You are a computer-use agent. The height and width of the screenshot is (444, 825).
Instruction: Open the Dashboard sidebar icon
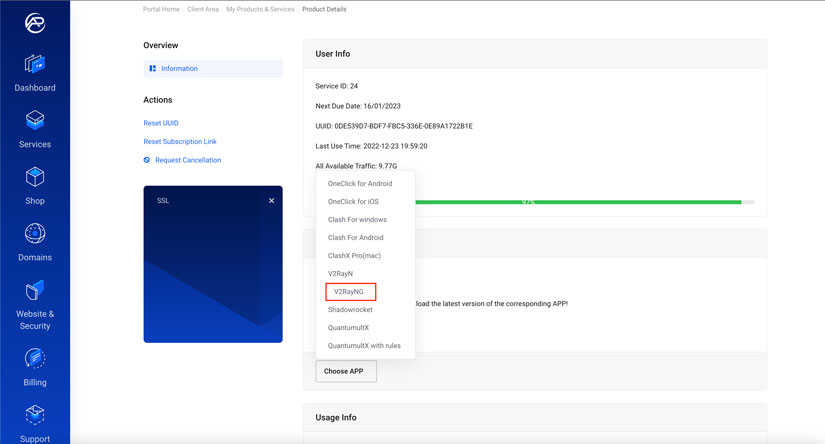(x=35, y=65)
